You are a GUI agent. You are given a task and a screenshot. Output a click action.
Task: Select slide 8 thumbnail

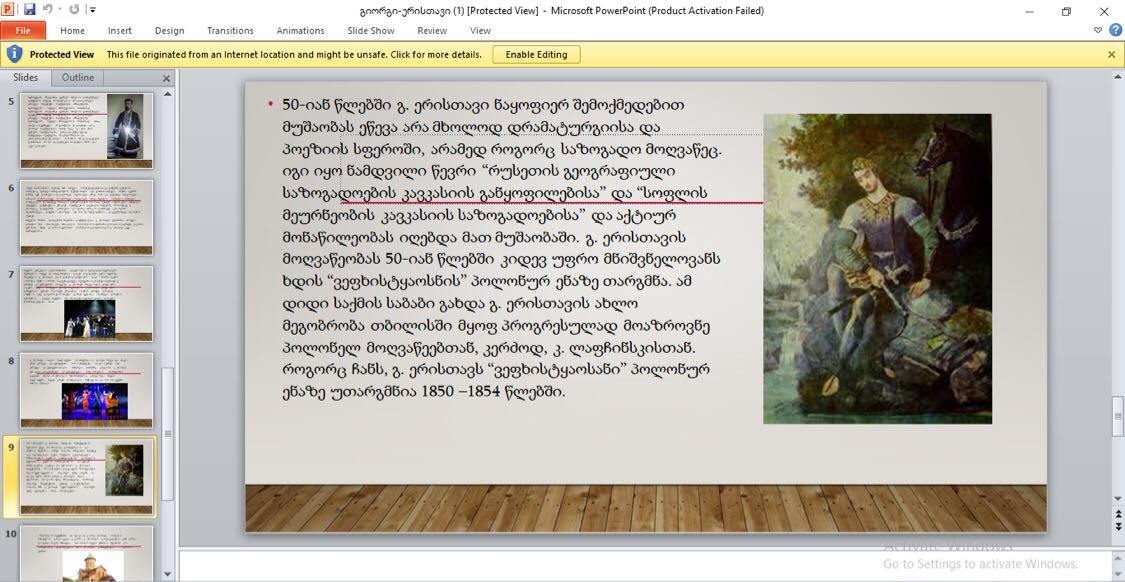point(87,390)
